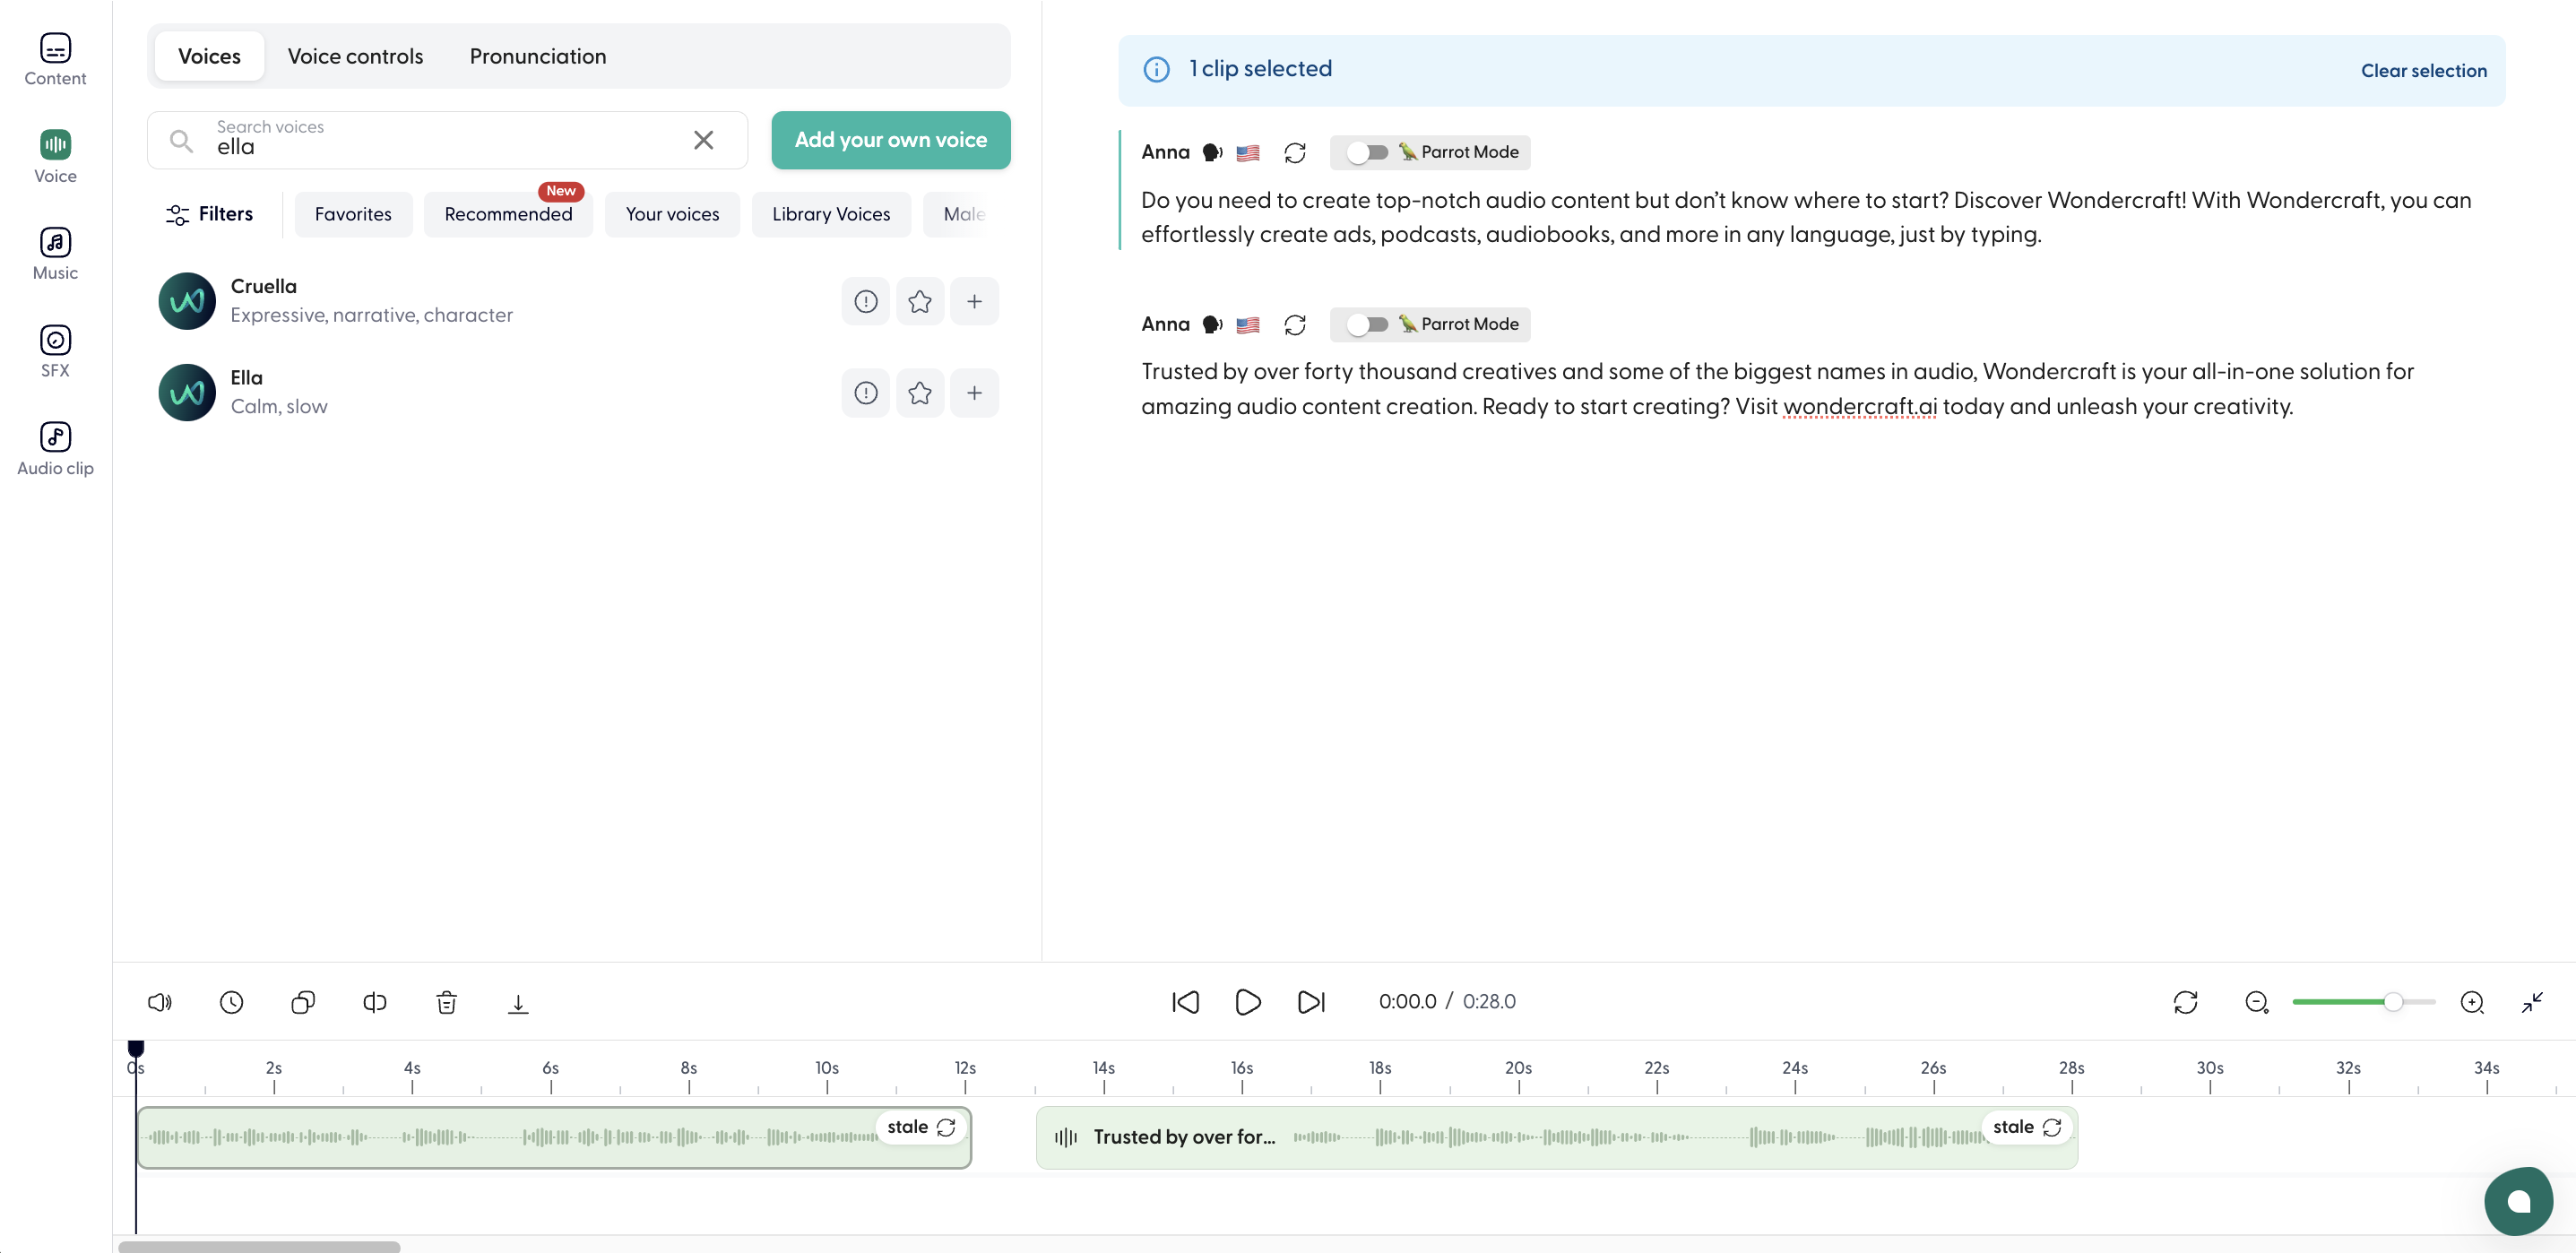Image resolution: width=2576 pixels, height=1253 pixels.
Task: Expand the Your voices filter tab
Action: pyautogui.click(x=670, y=213)
